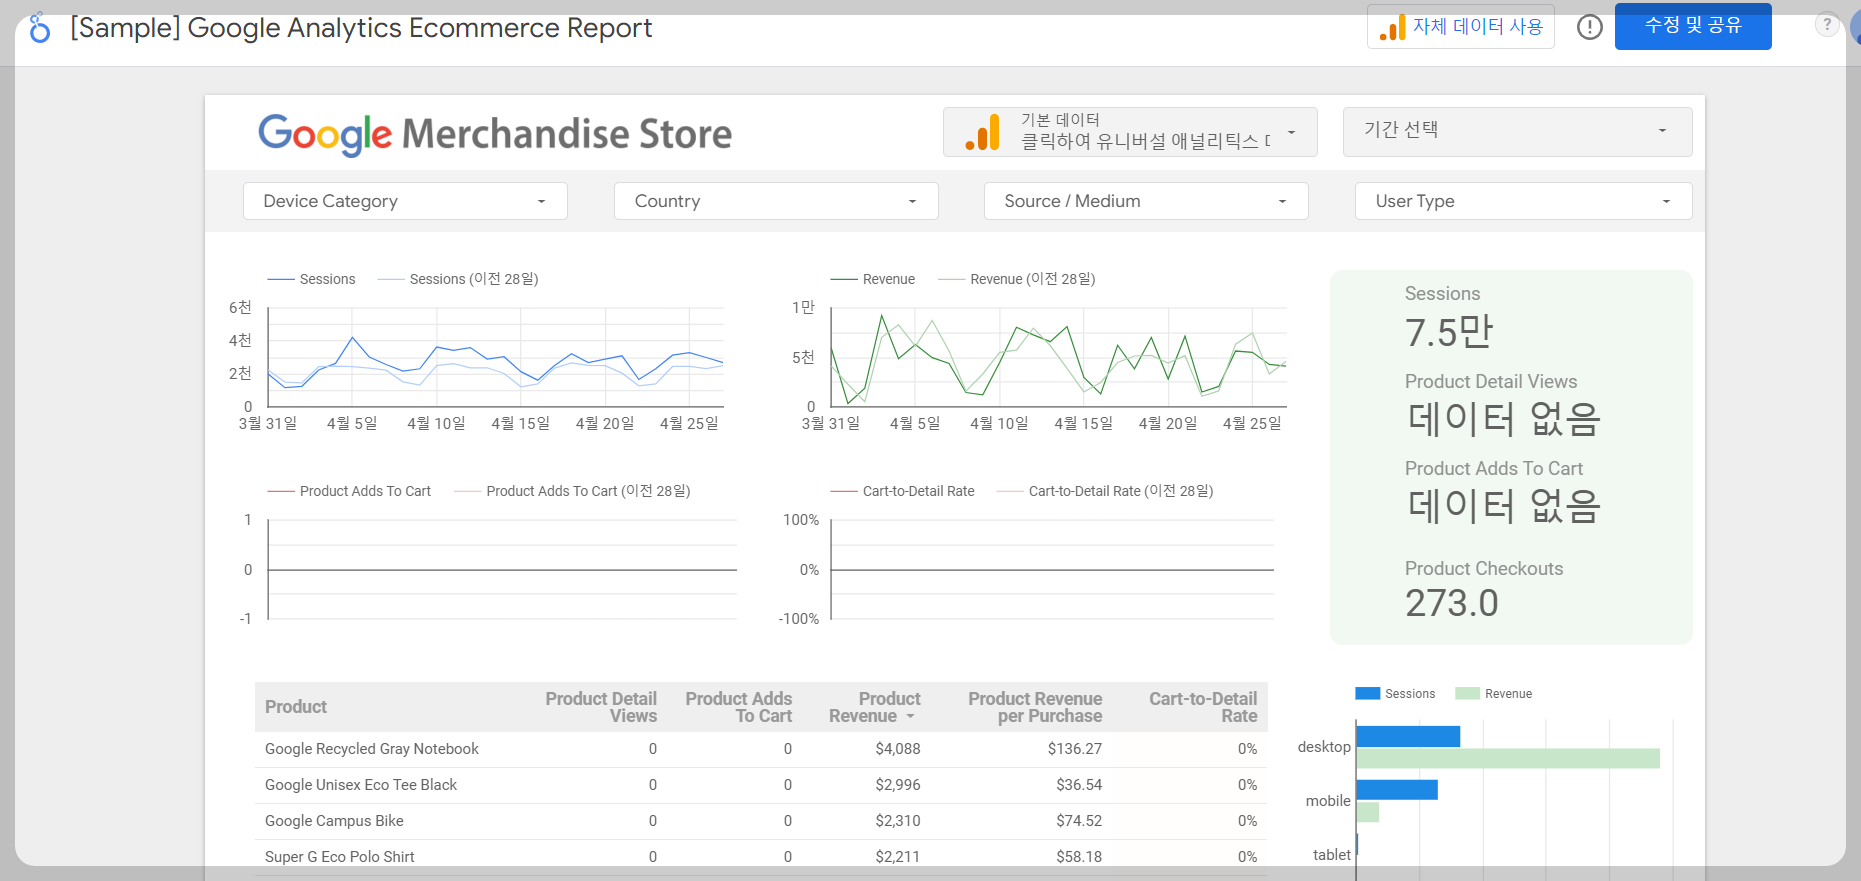Viewport: 1861px width, 881px height.
Task: Click the Google Merchandise Store logo
Action: 495,134
